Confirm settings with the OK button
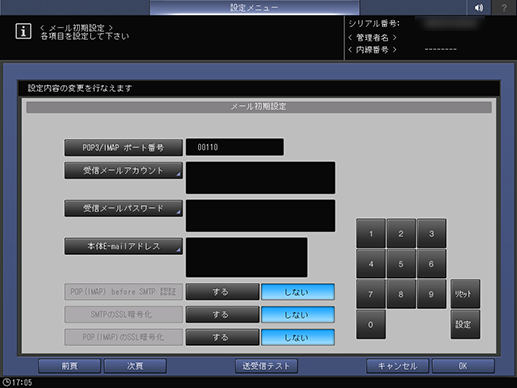The image size is (517, 388). (x=463, y=366)
